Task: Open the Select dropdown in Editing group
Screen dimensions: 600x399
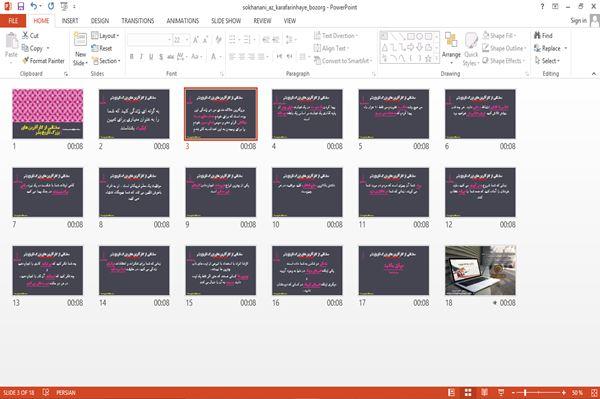Action: (x=547, y=61)
